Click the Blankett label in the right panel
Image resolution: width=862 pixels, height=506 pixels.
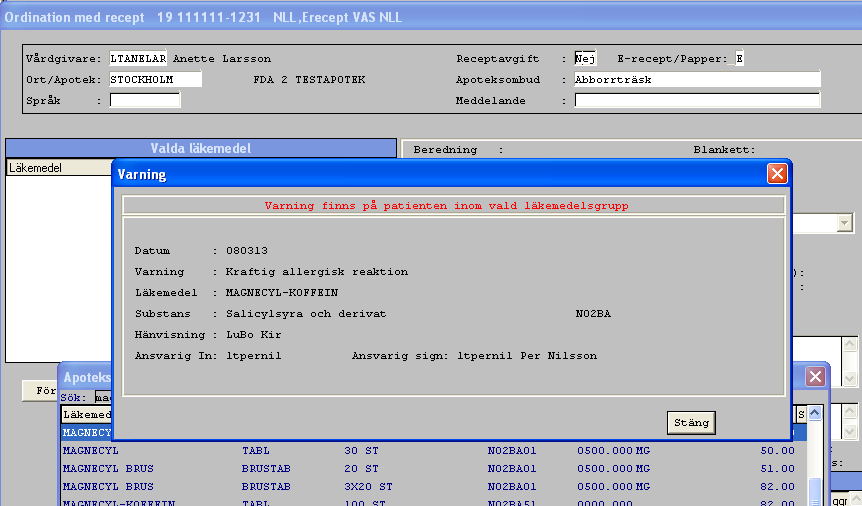[x=724, y=150]
